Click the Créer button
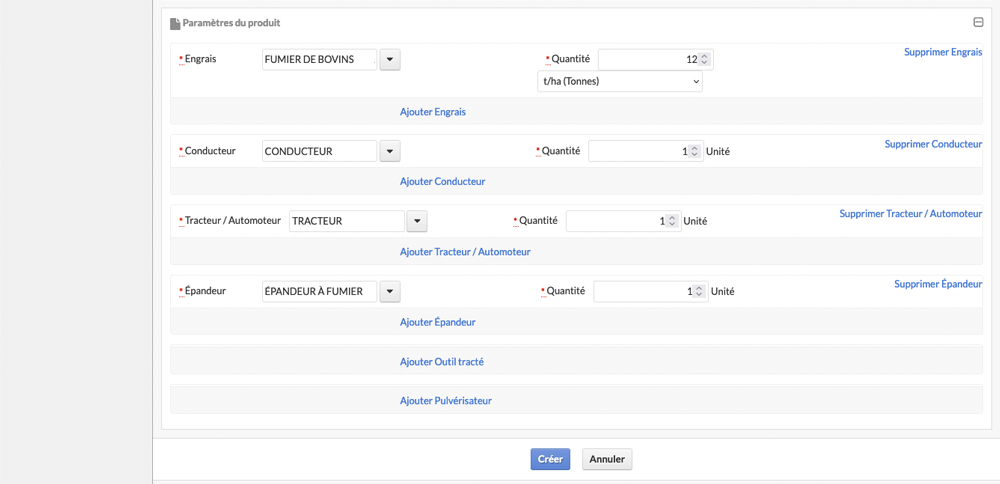The image size is (1000, 484). point(550,459)
